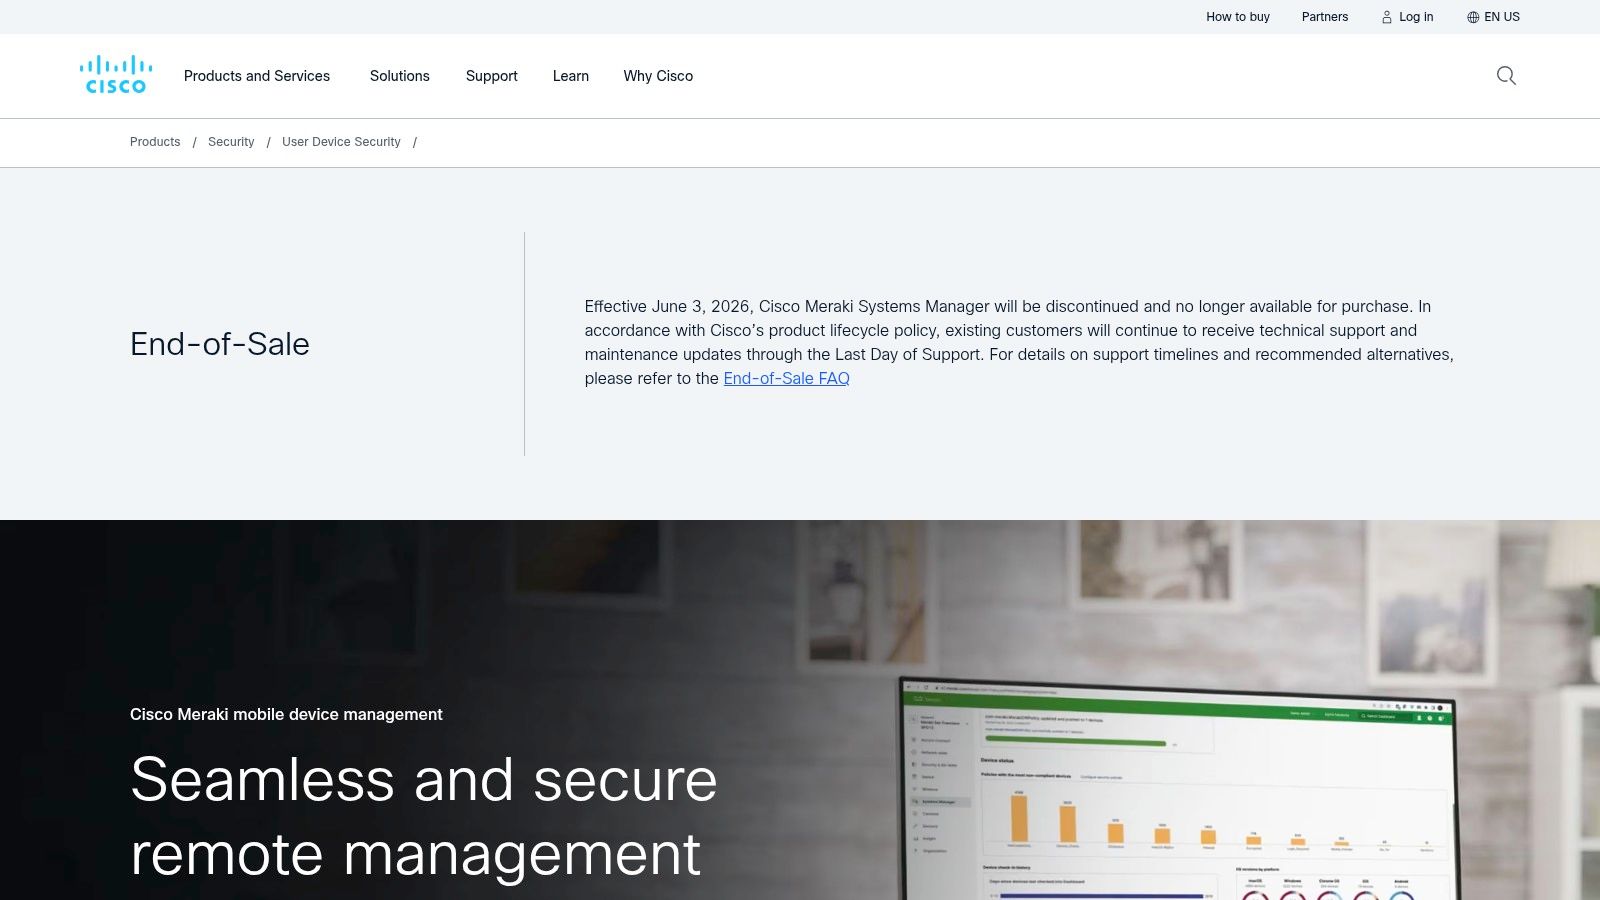
Task: Click the Security breadcrumb
Action: click(231, 142)
